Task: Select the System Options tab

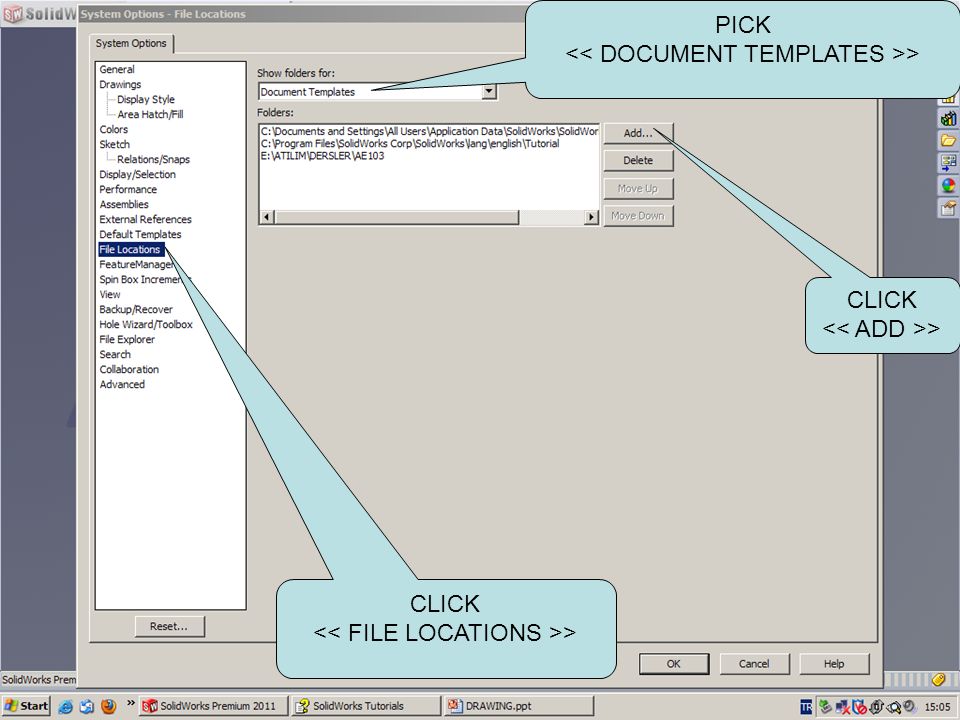Action: coord(131,43)
